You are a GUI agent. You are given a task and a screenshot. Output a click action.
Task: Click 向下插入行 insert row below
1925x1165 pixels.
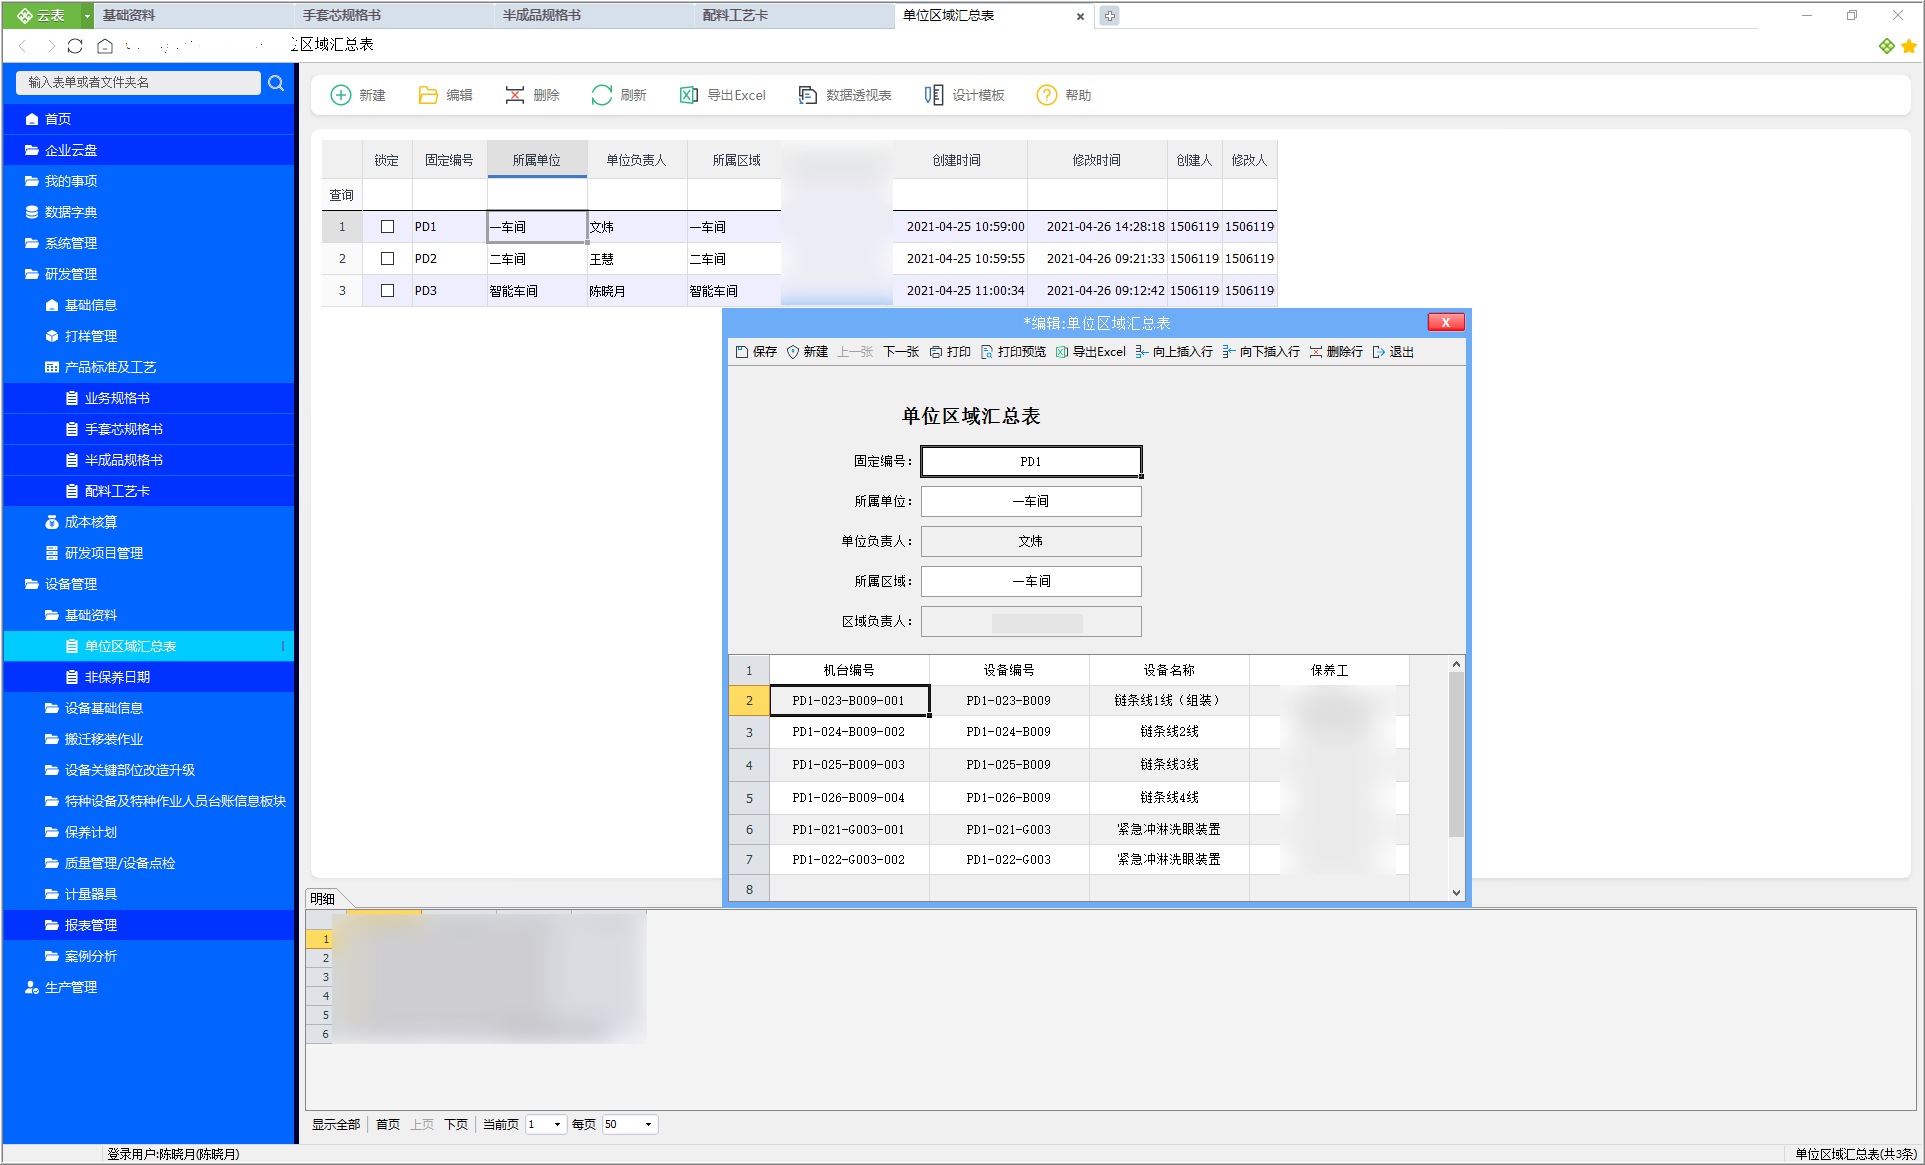[1261, 352]
